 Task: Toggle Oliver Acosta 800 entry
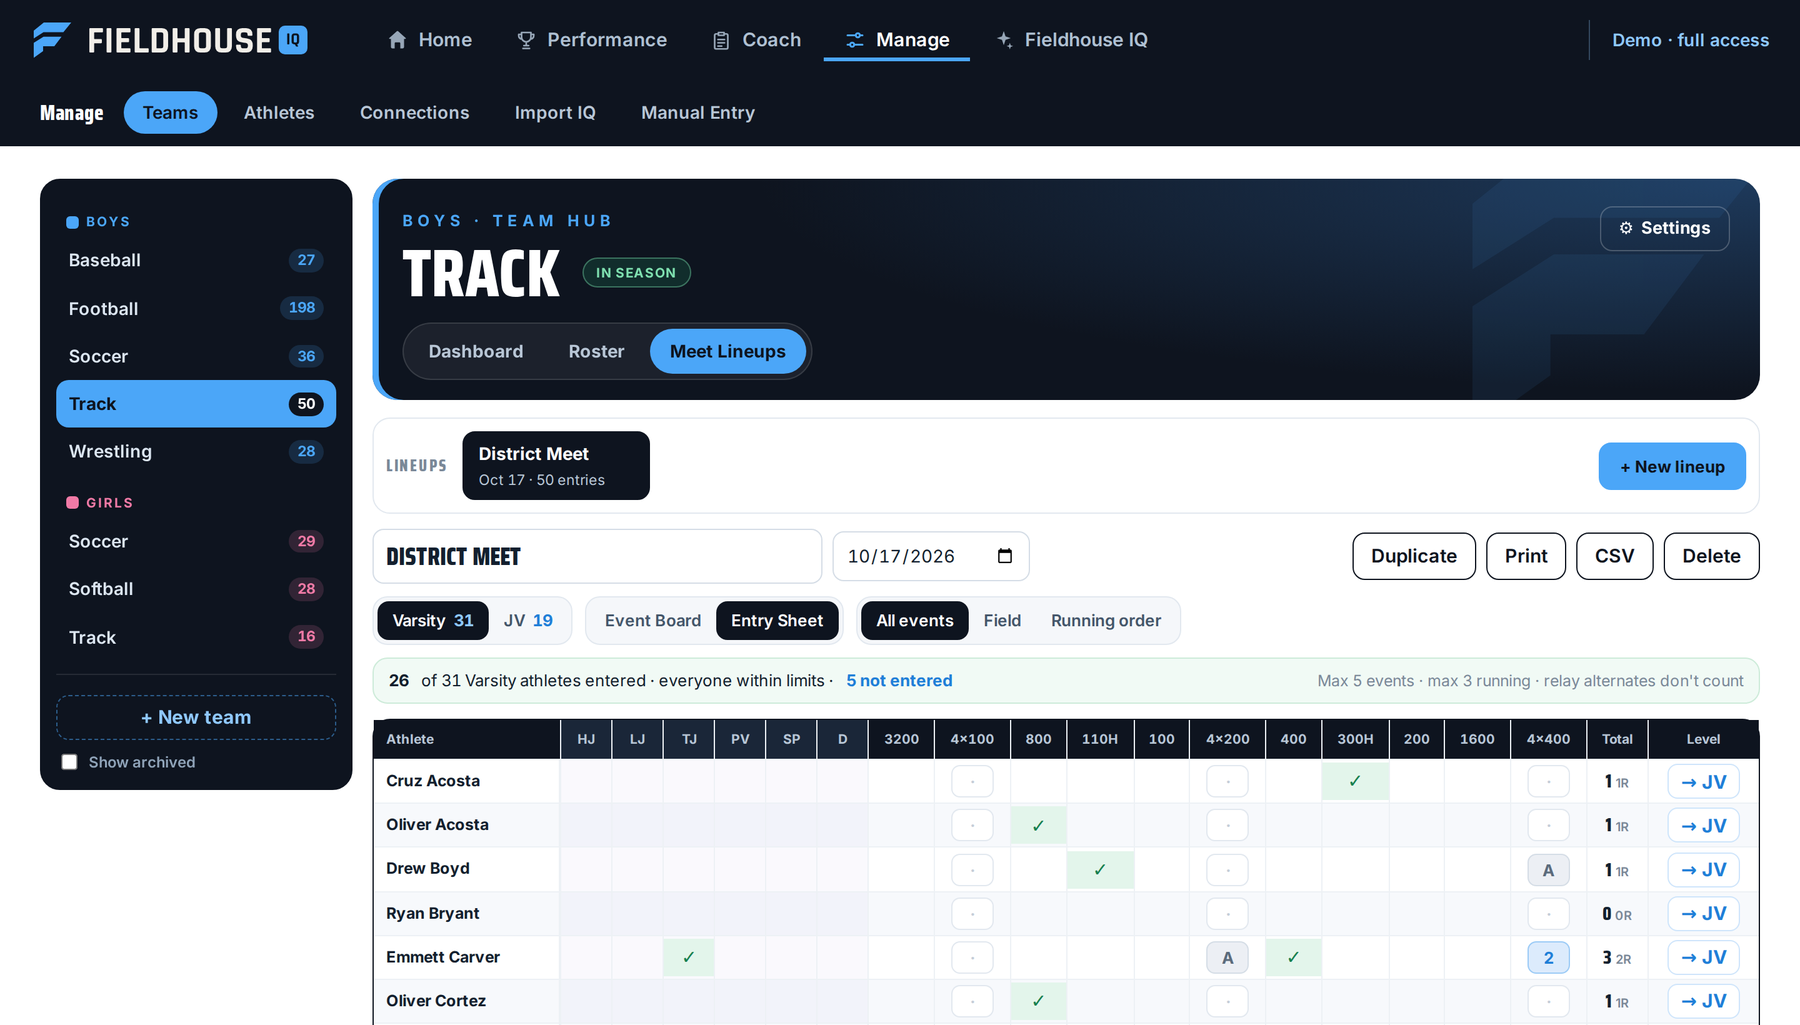1038,825
